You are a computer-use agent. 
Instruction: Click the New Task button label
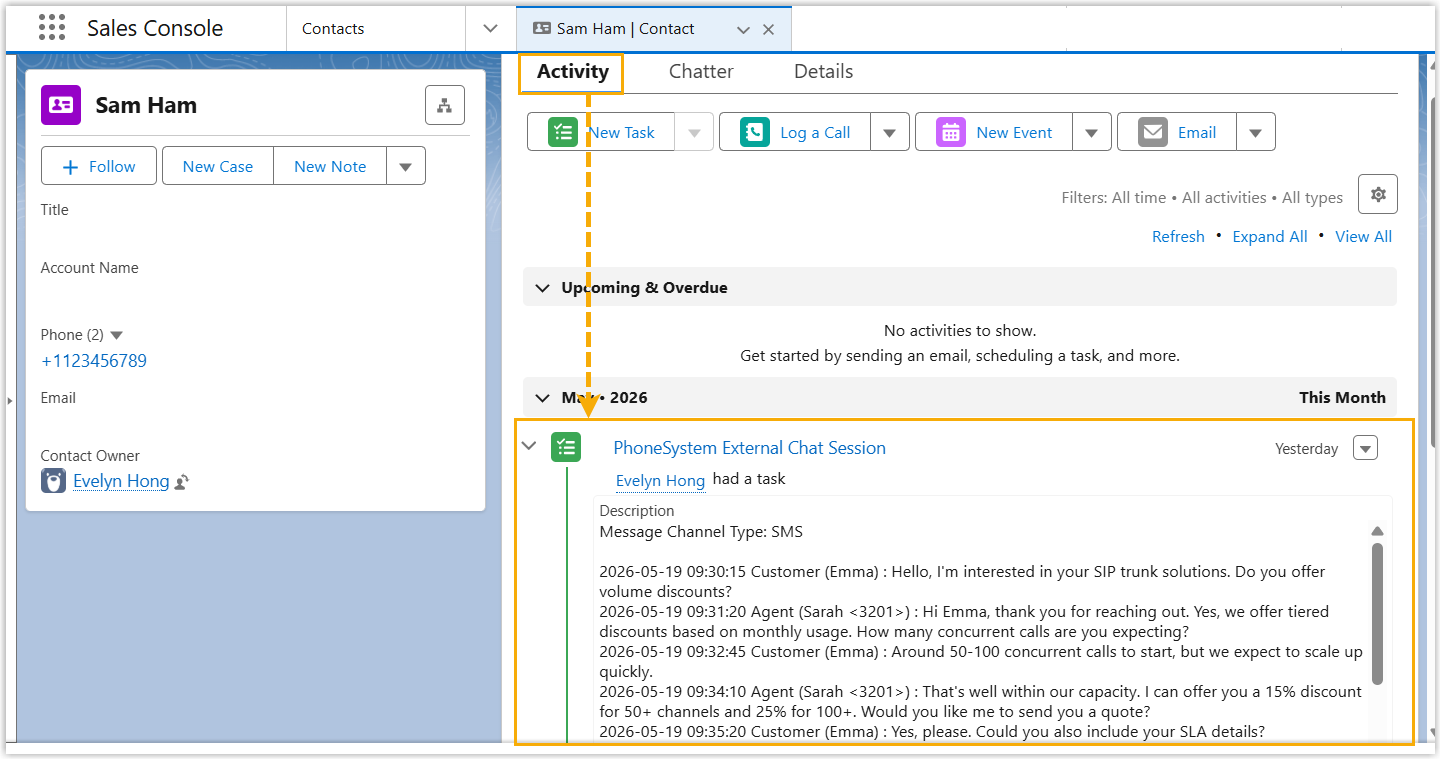(622, 132)
